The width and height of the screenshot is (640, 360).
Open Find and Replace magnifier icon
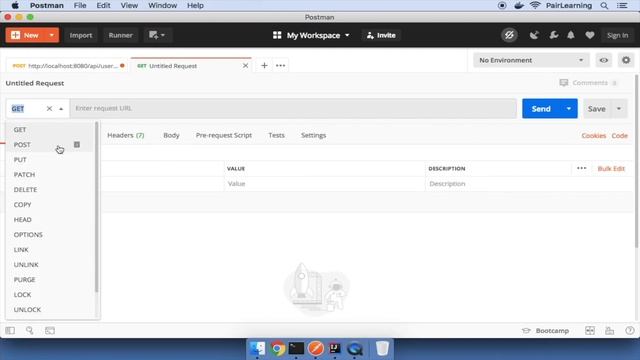click(30, 331)
